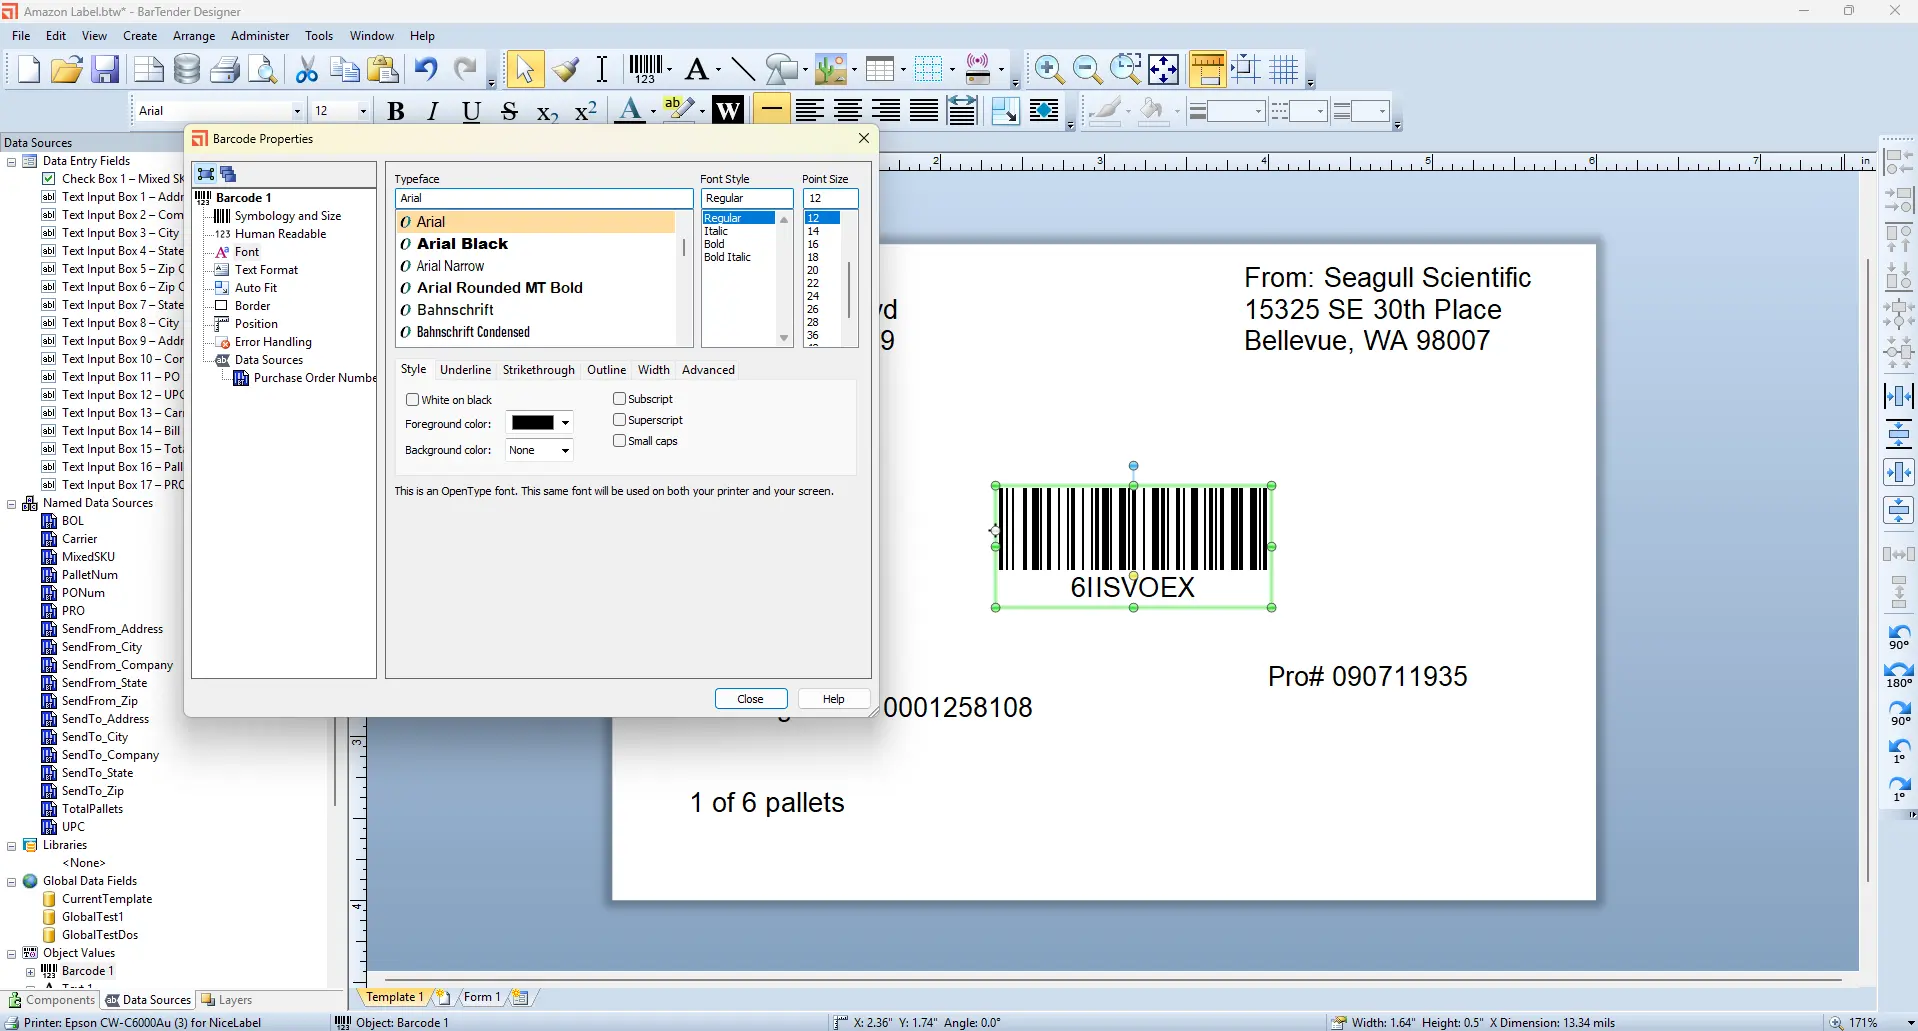
Task: Open the toolbar font name dropdown
Action: pos(297,111)
